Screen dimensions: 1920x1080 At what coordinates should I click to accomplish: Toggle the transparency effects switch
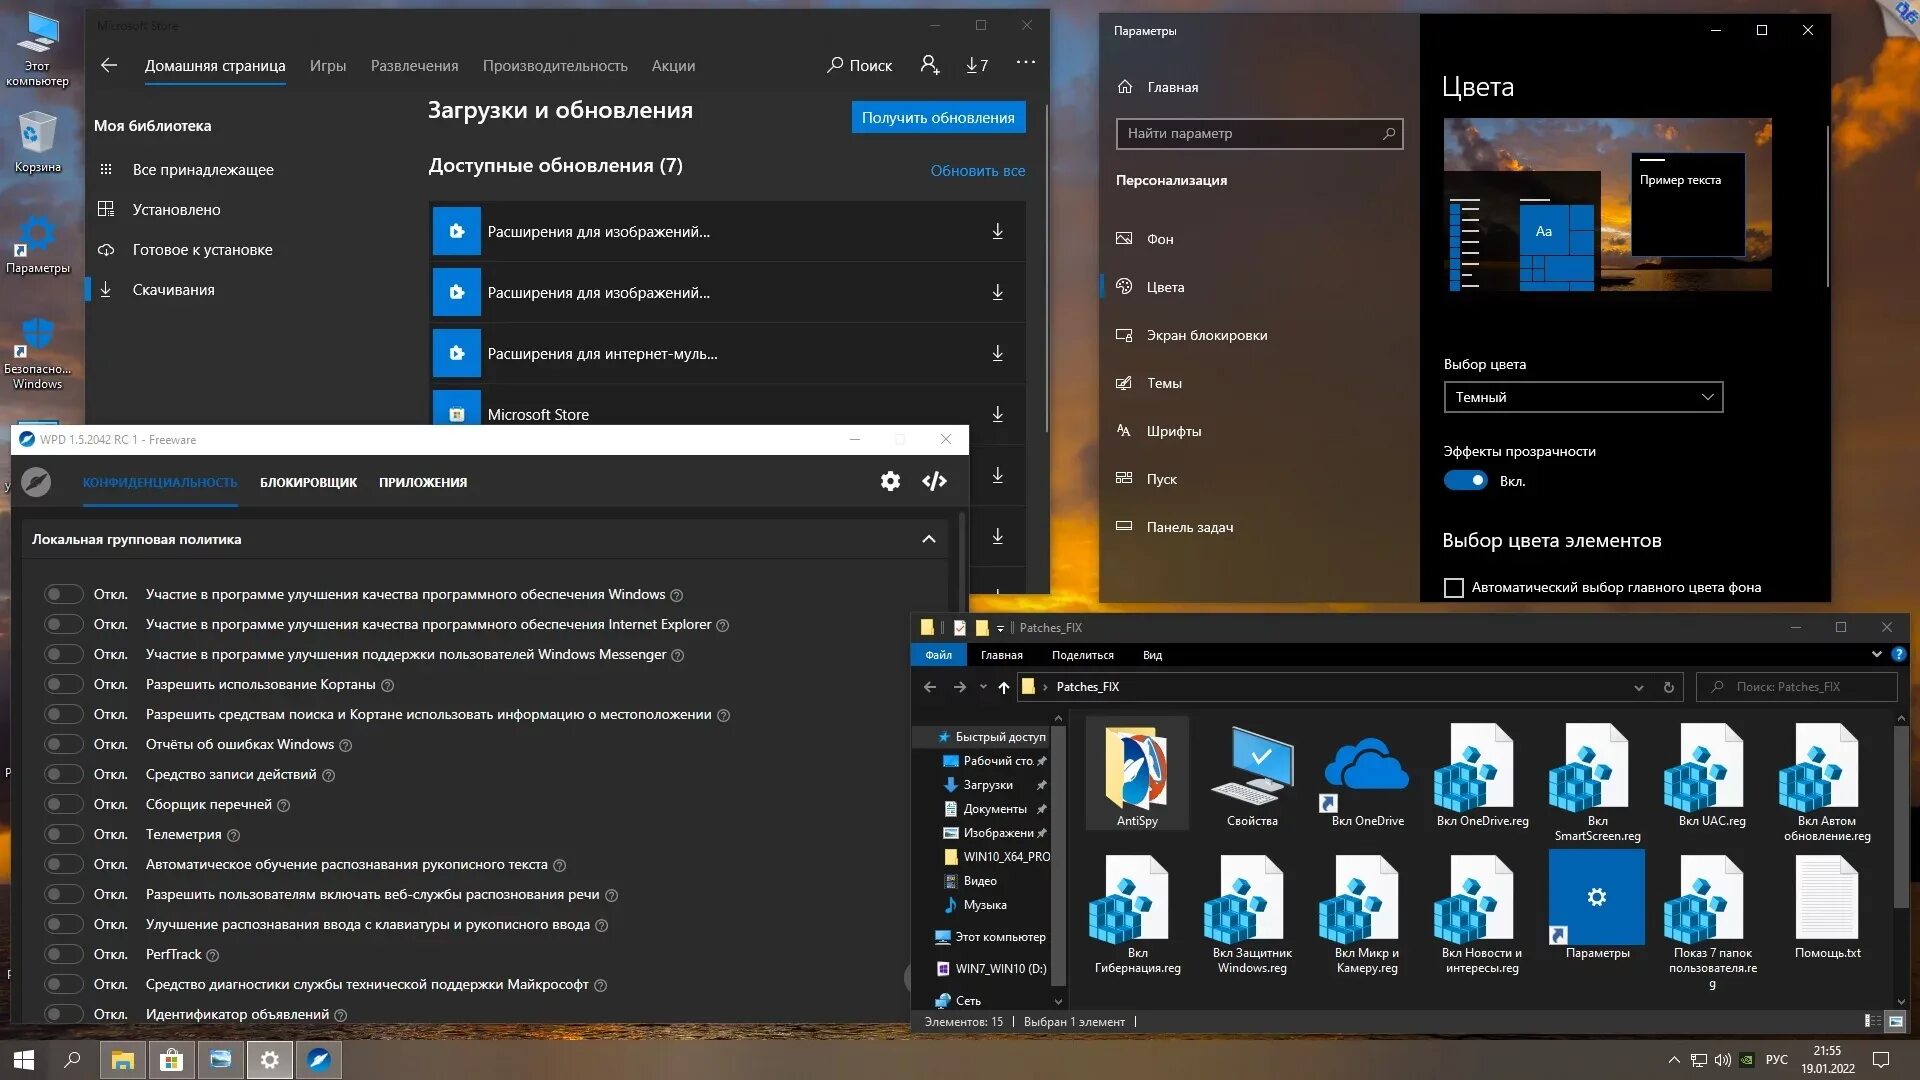1466,481
